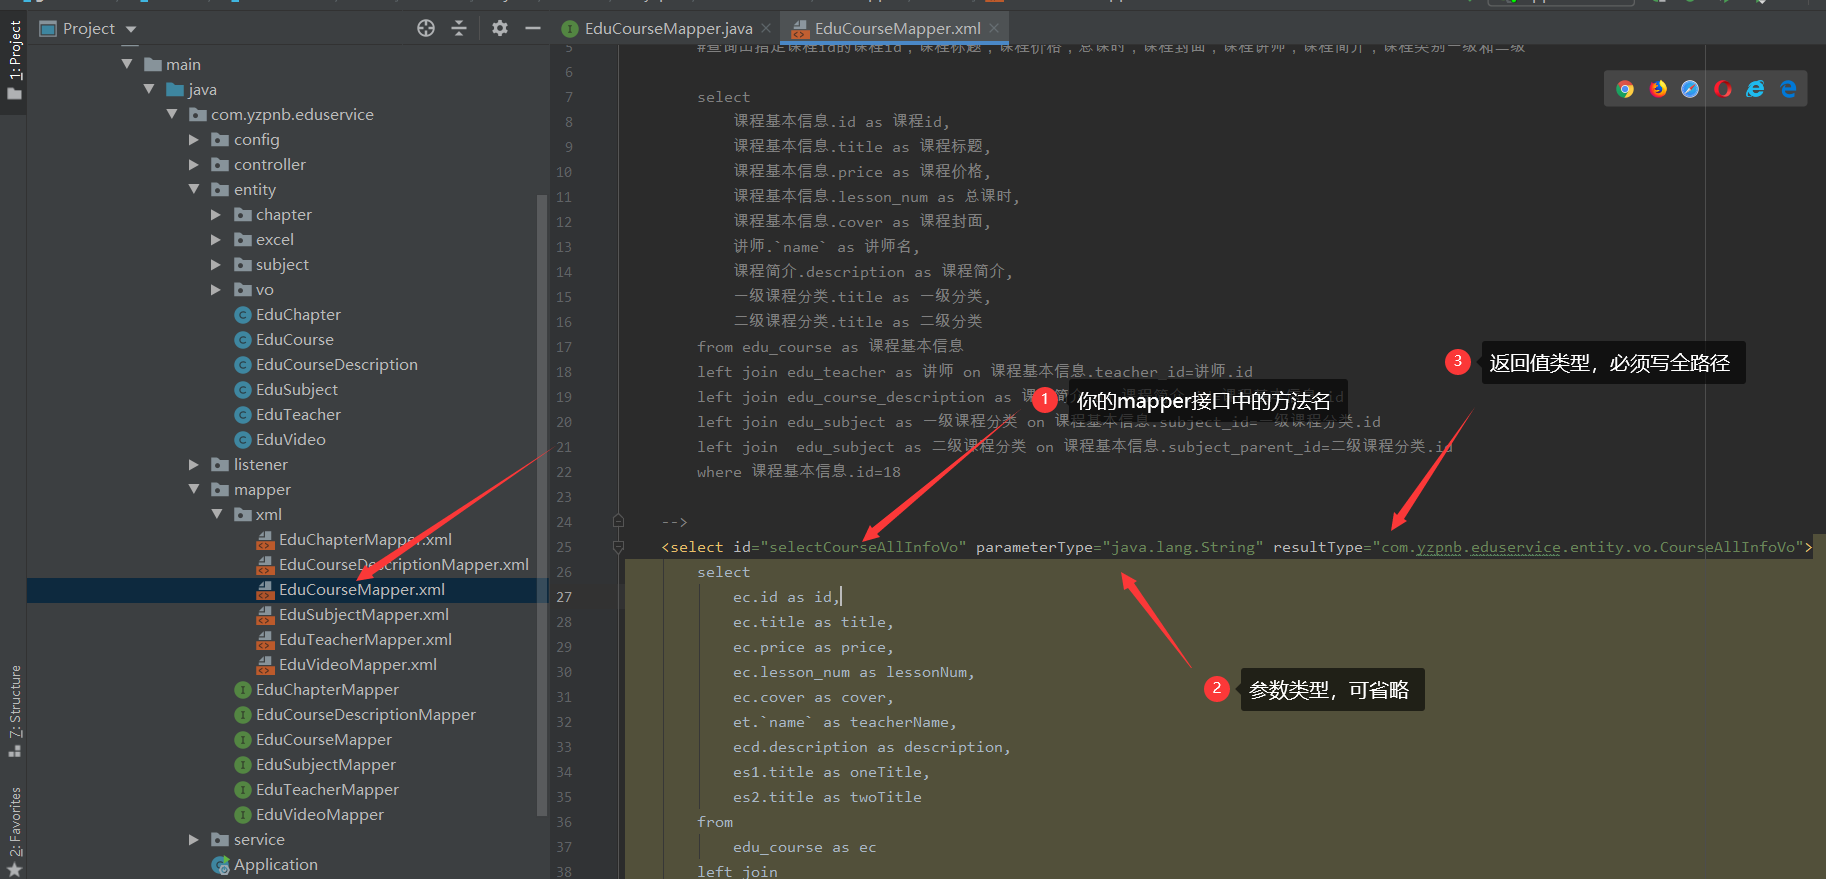Select the EduTeacherMapper interface
Image resolution: width=1826 pixels, height=879 pixels.
coord(327,789)
